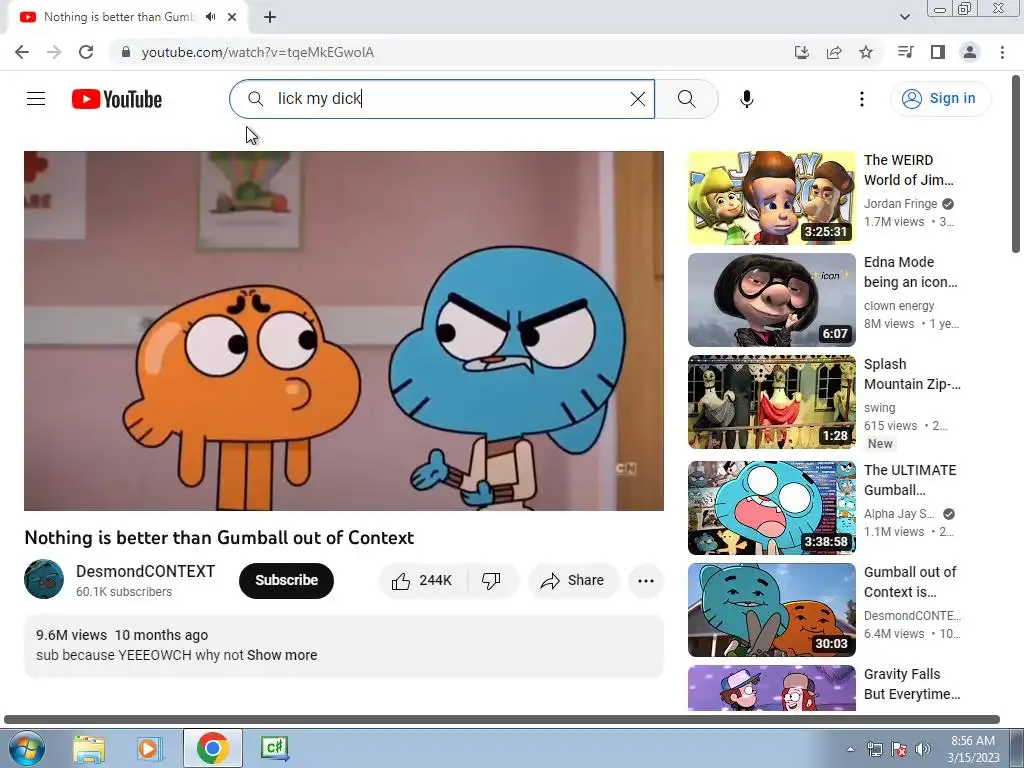Viewport: 1024px width, 768px height.
Task: Go back with browser back arrow
Action: click(x=22, y=52)
